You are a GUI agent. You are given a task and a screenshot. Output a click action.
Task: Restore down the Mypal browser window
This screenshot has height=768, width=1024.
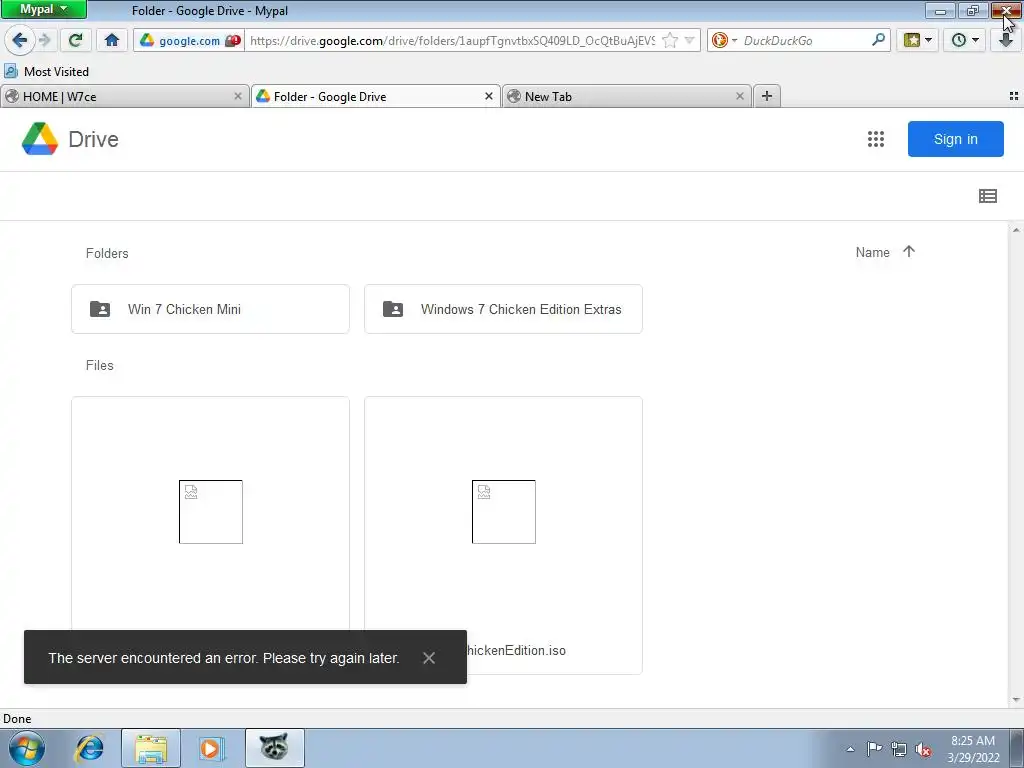pos(972,10)
